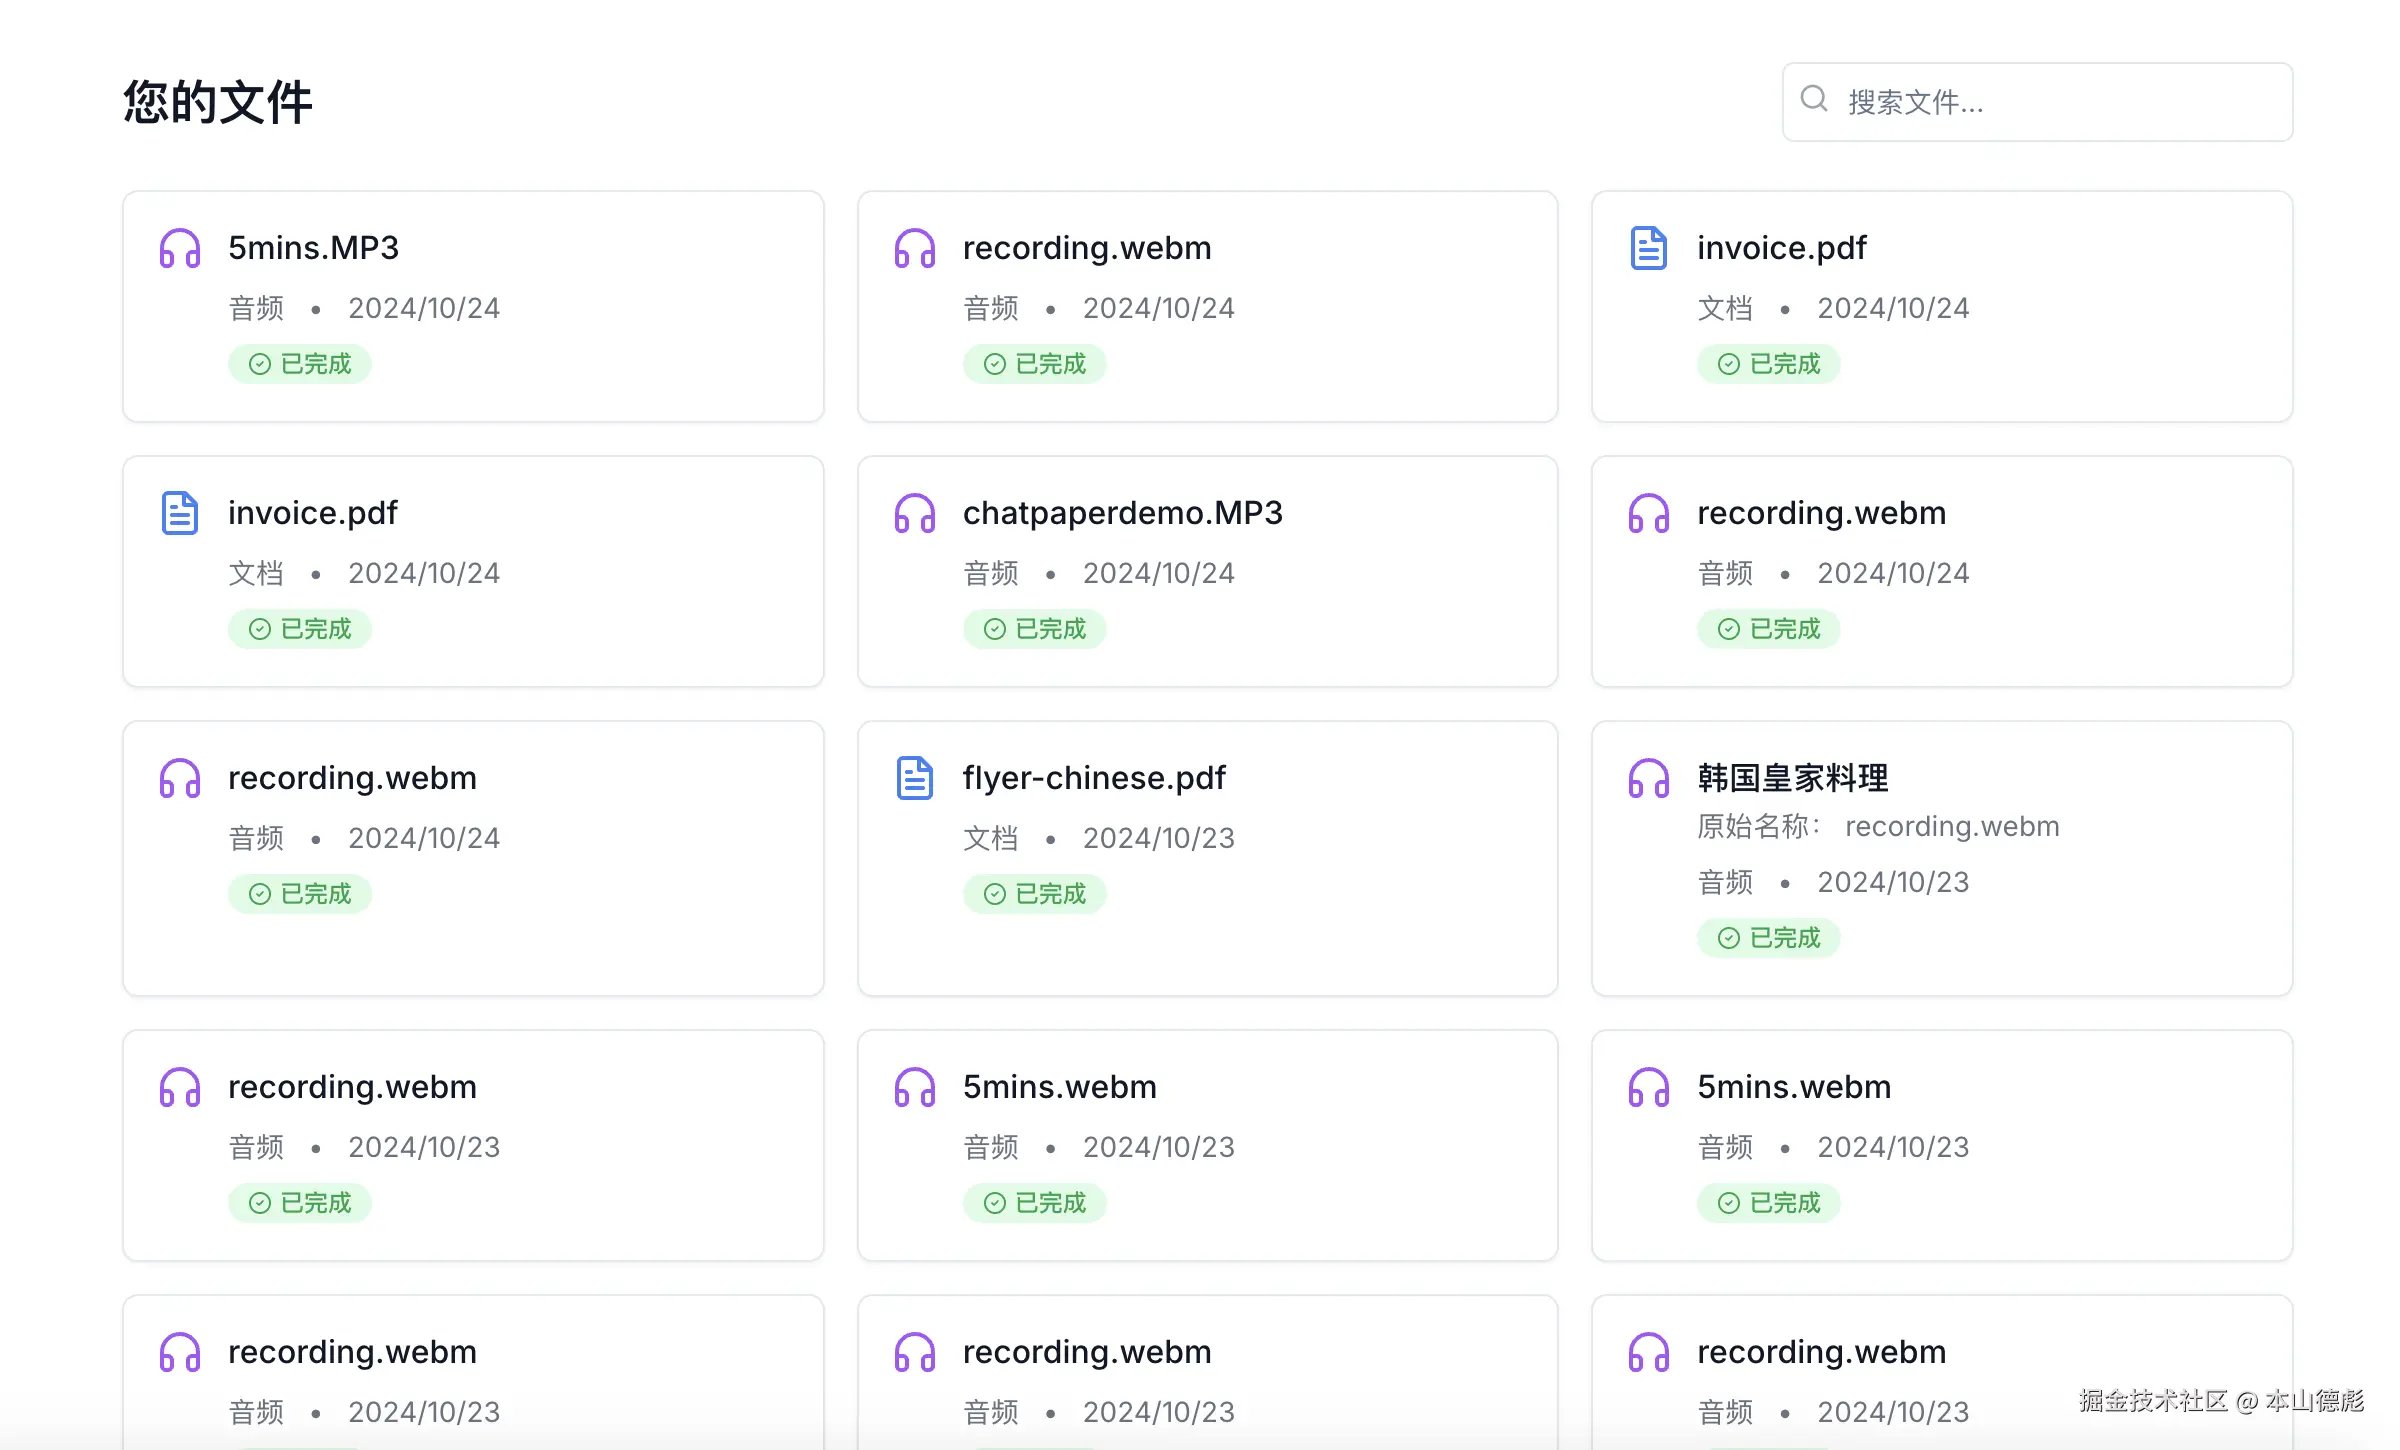Click the headphones icon next to 韩国皇家料理
The image size is (2400, 1450).
(1648, 778)
